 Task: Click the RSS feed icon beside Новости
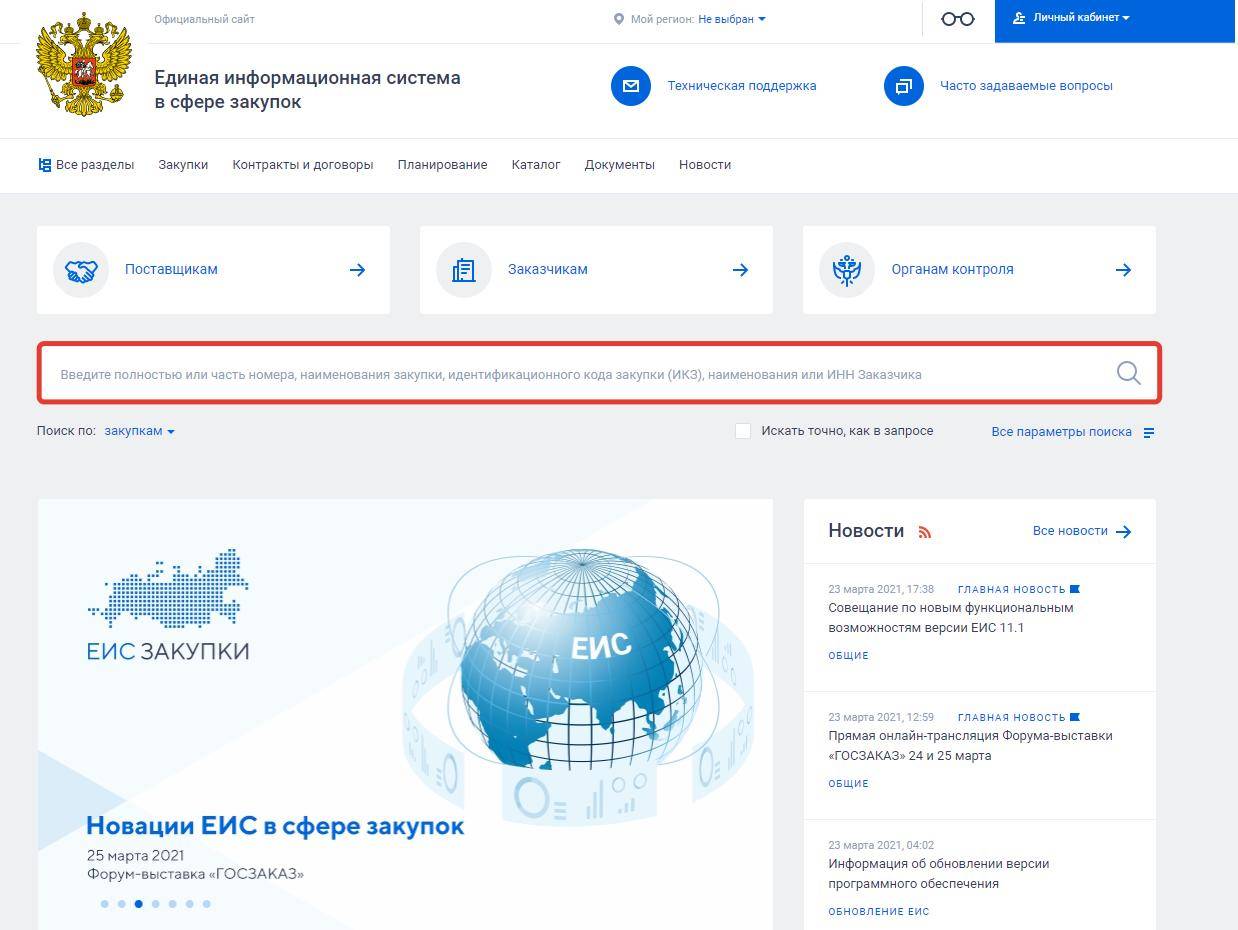924,532
